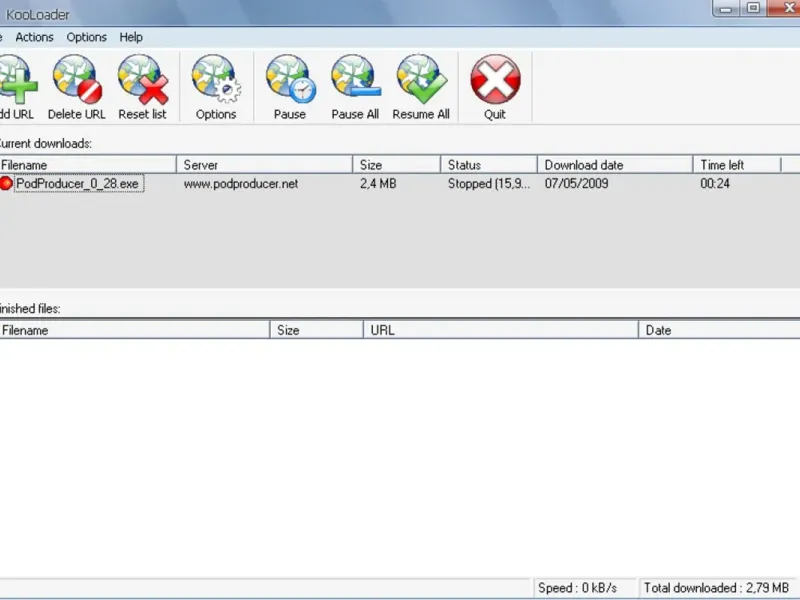Click the Pause clock icon
800x600 pixels.
[290, 79]
